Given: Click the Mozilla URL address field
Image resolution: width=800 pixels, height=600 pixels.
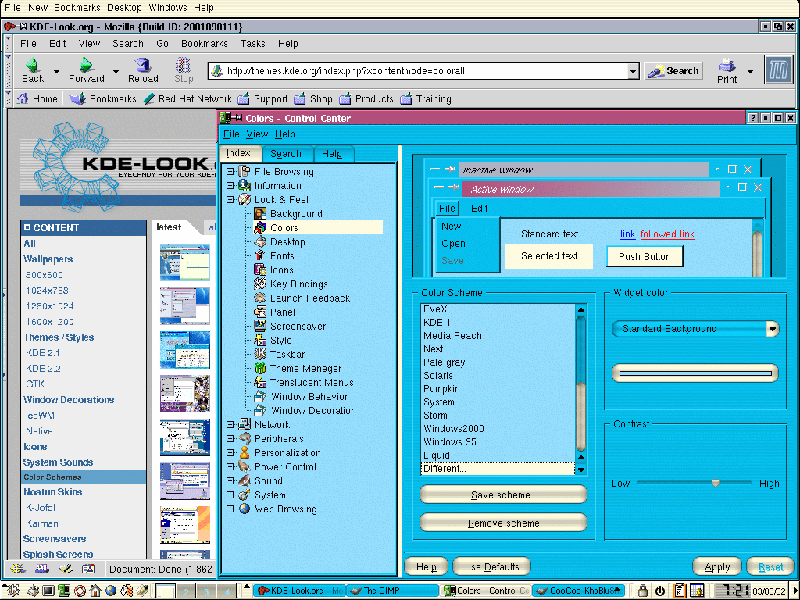Looking at the screenshot, I should 418,71.
